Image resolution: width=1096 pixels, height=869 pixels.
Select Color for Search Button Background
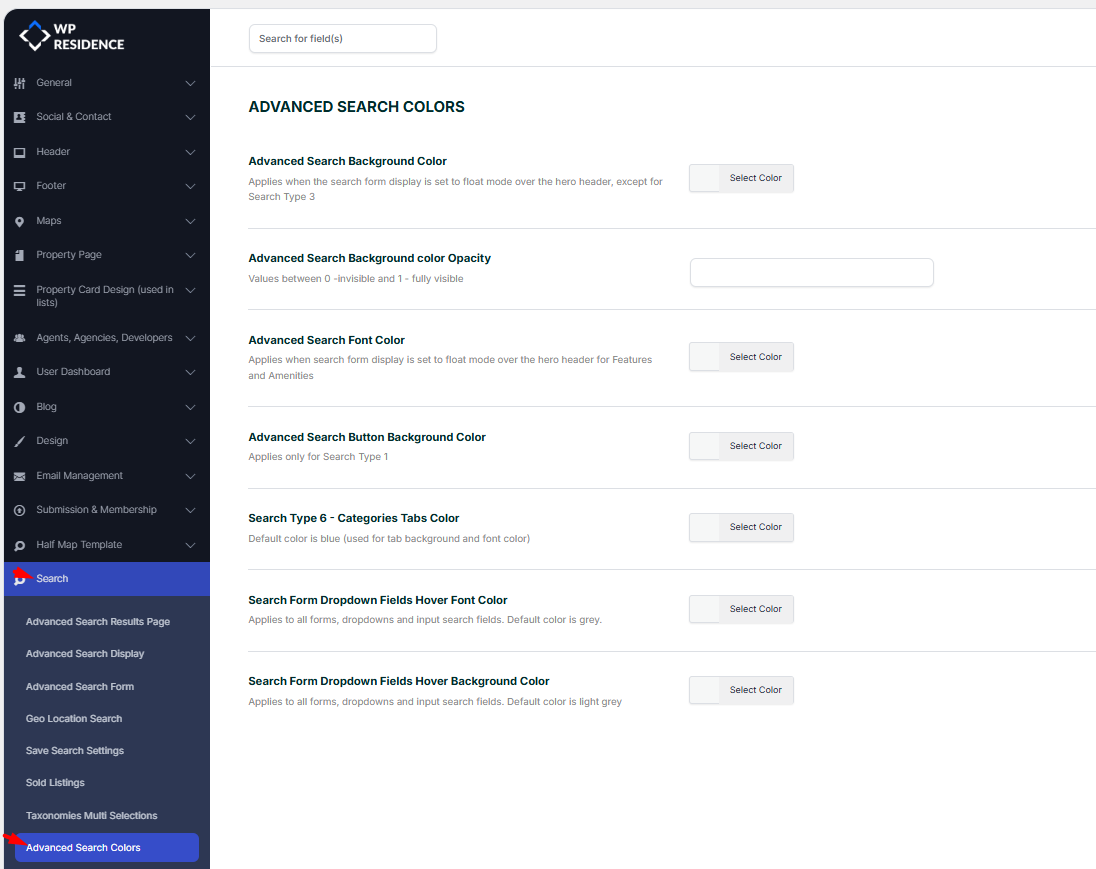click(755, 446)
